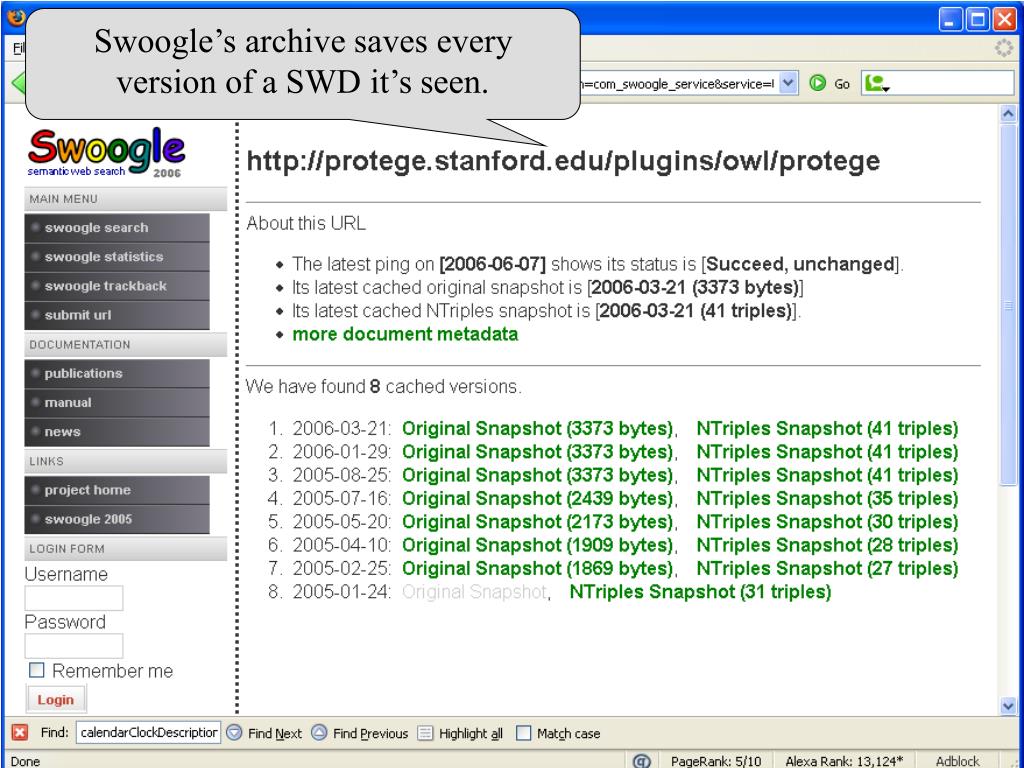The width and height of the screenshot is (1024, 768).
Task: Toggle the Match case checkbox
Action: [x=523, y=733]
